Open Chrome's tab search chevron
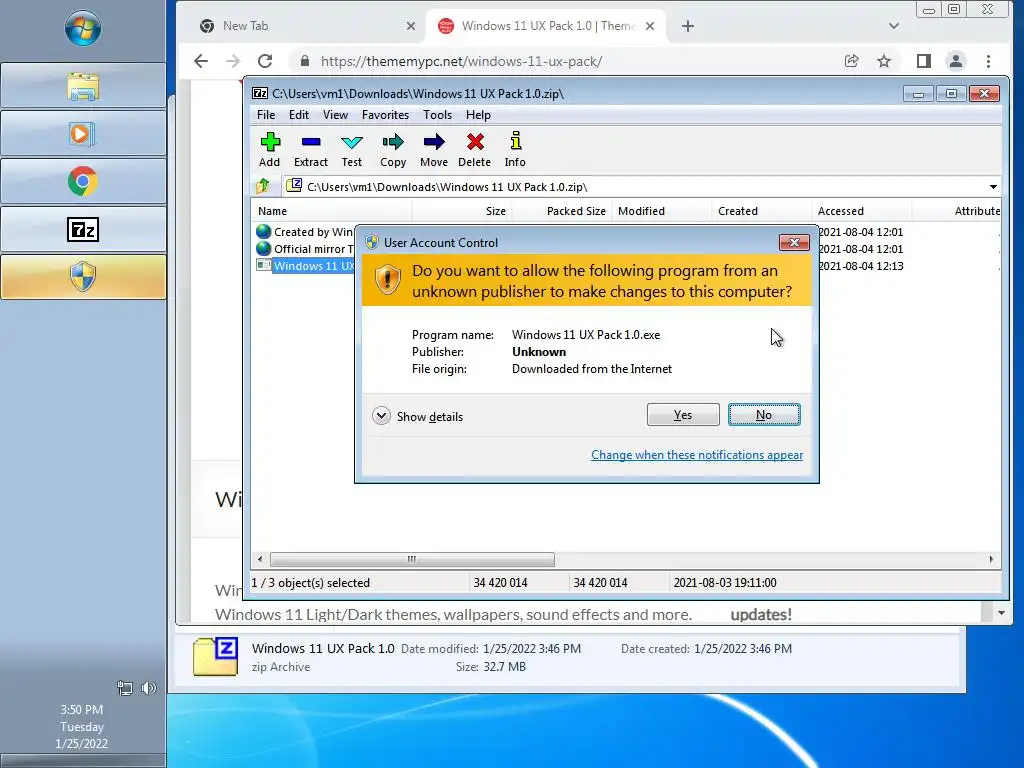The width and height of the screenshot is (1024, 768). (x=893, y=26)
